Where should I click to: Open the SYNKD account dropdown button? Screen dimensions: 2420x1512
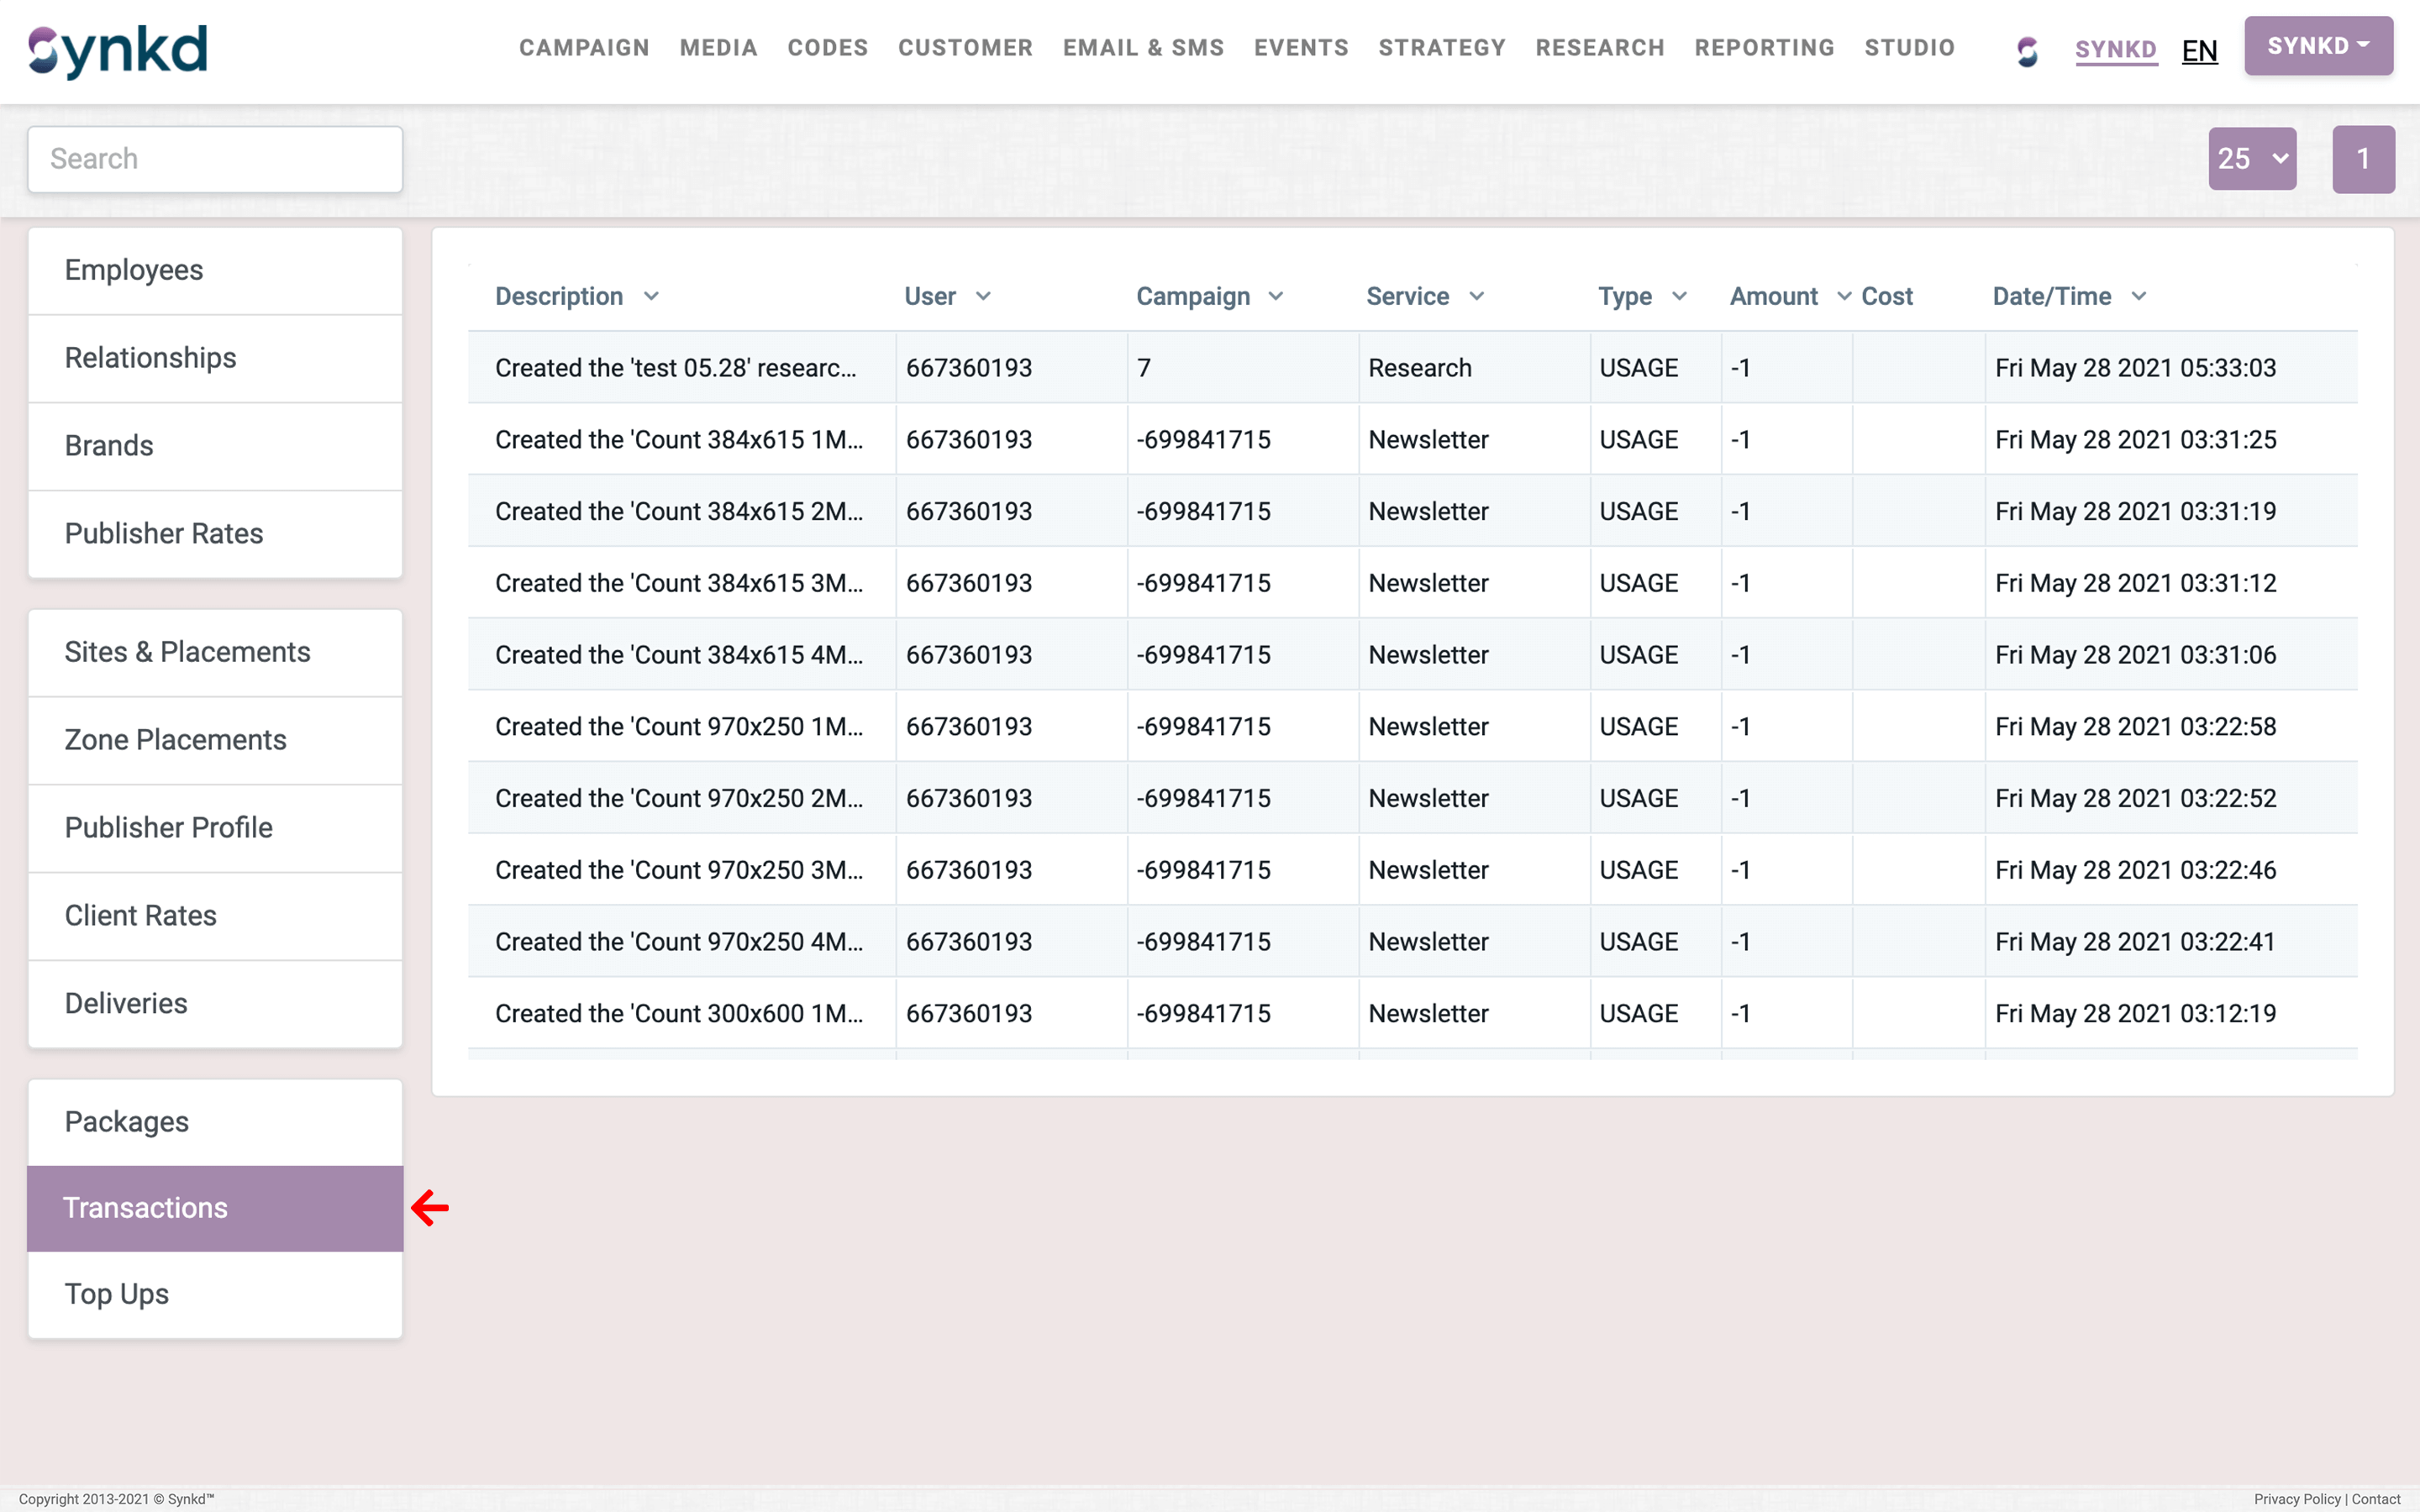pyautogui.click(x=2318, y=45)
